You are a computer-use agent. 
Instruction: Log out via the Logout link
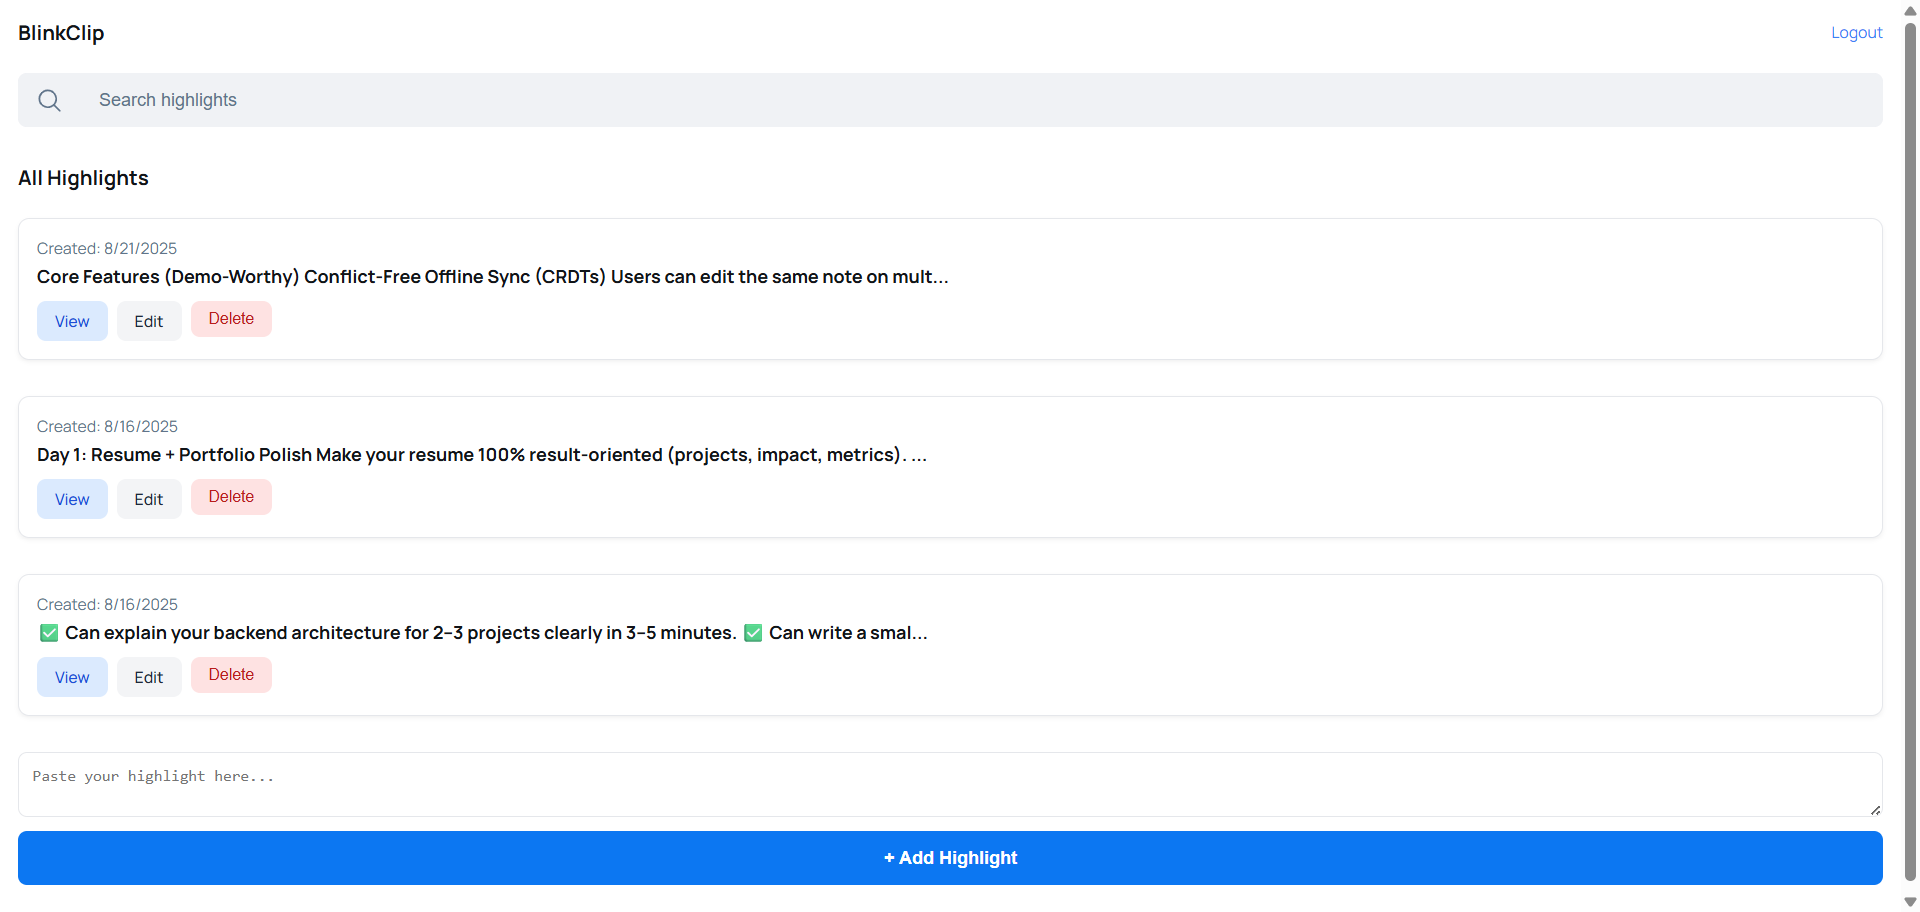pos(1856,33)
